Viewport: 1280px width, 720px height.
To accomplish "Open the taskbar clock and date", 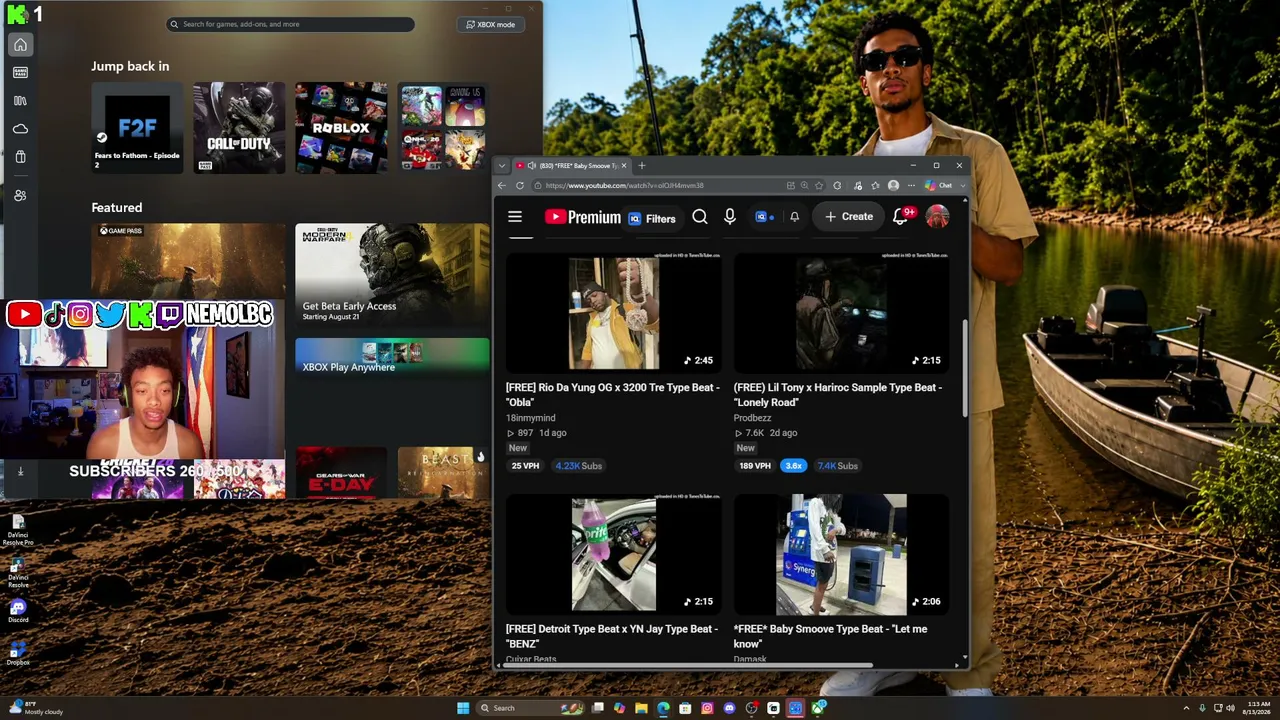I will pos(1258,708).
